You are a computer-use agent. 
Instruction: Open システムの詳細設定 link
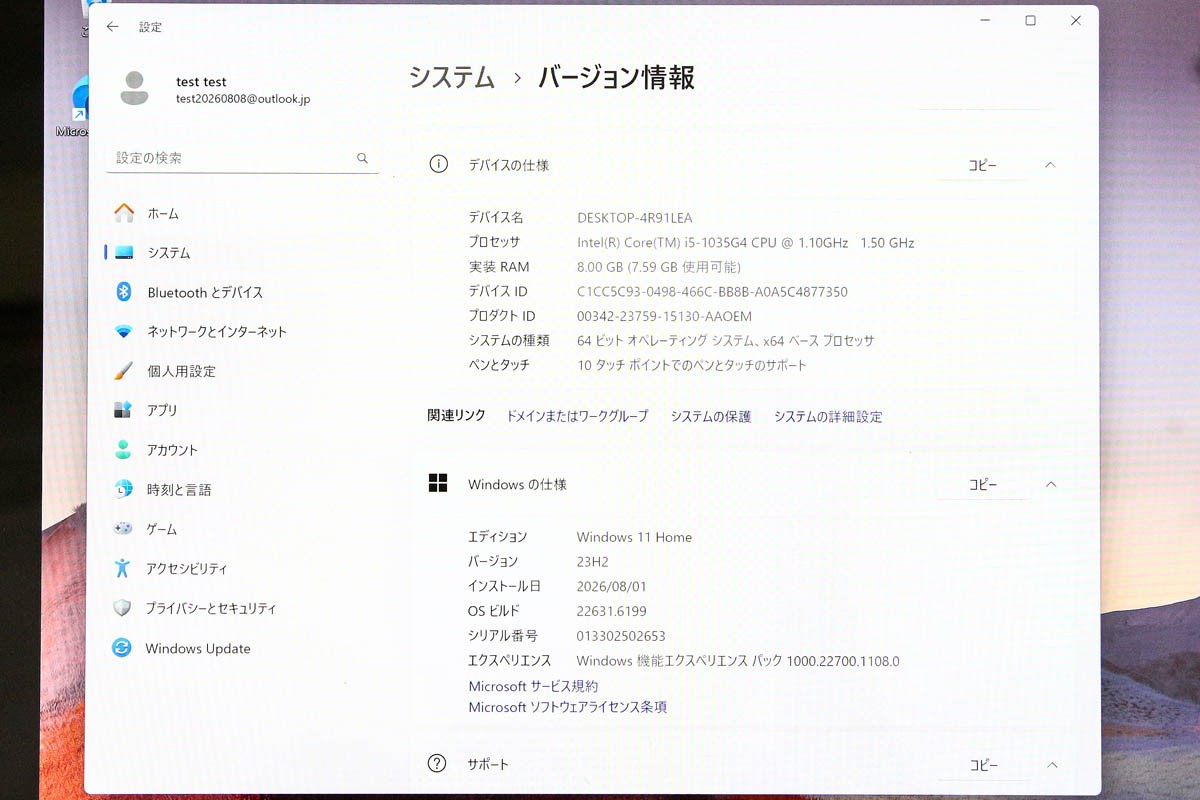828,416
